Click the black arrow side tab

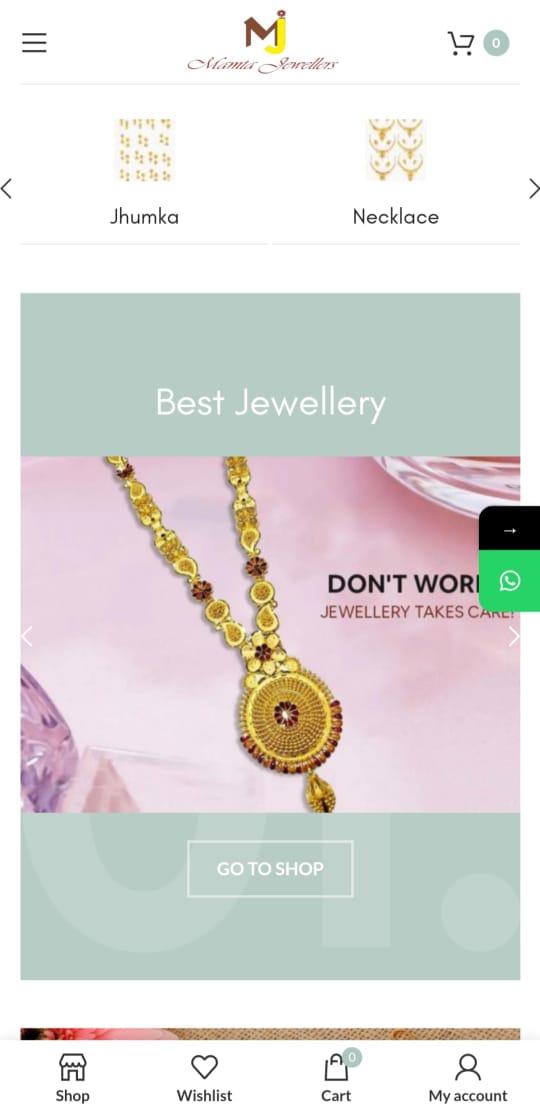[x=510, y=529]
